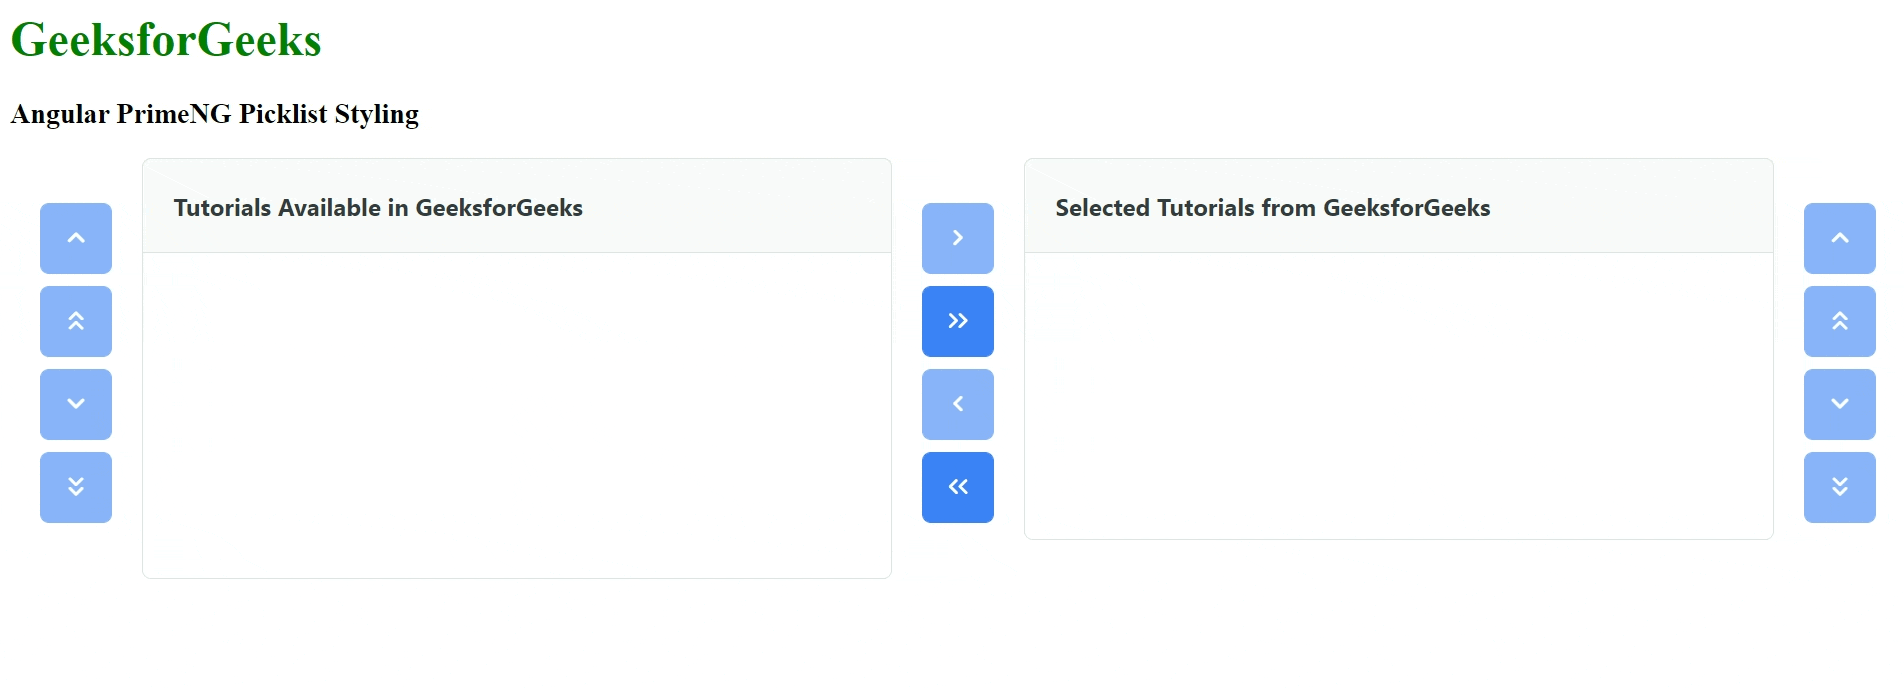Move target item to bottom with double-down arrow

[1840, 487]
